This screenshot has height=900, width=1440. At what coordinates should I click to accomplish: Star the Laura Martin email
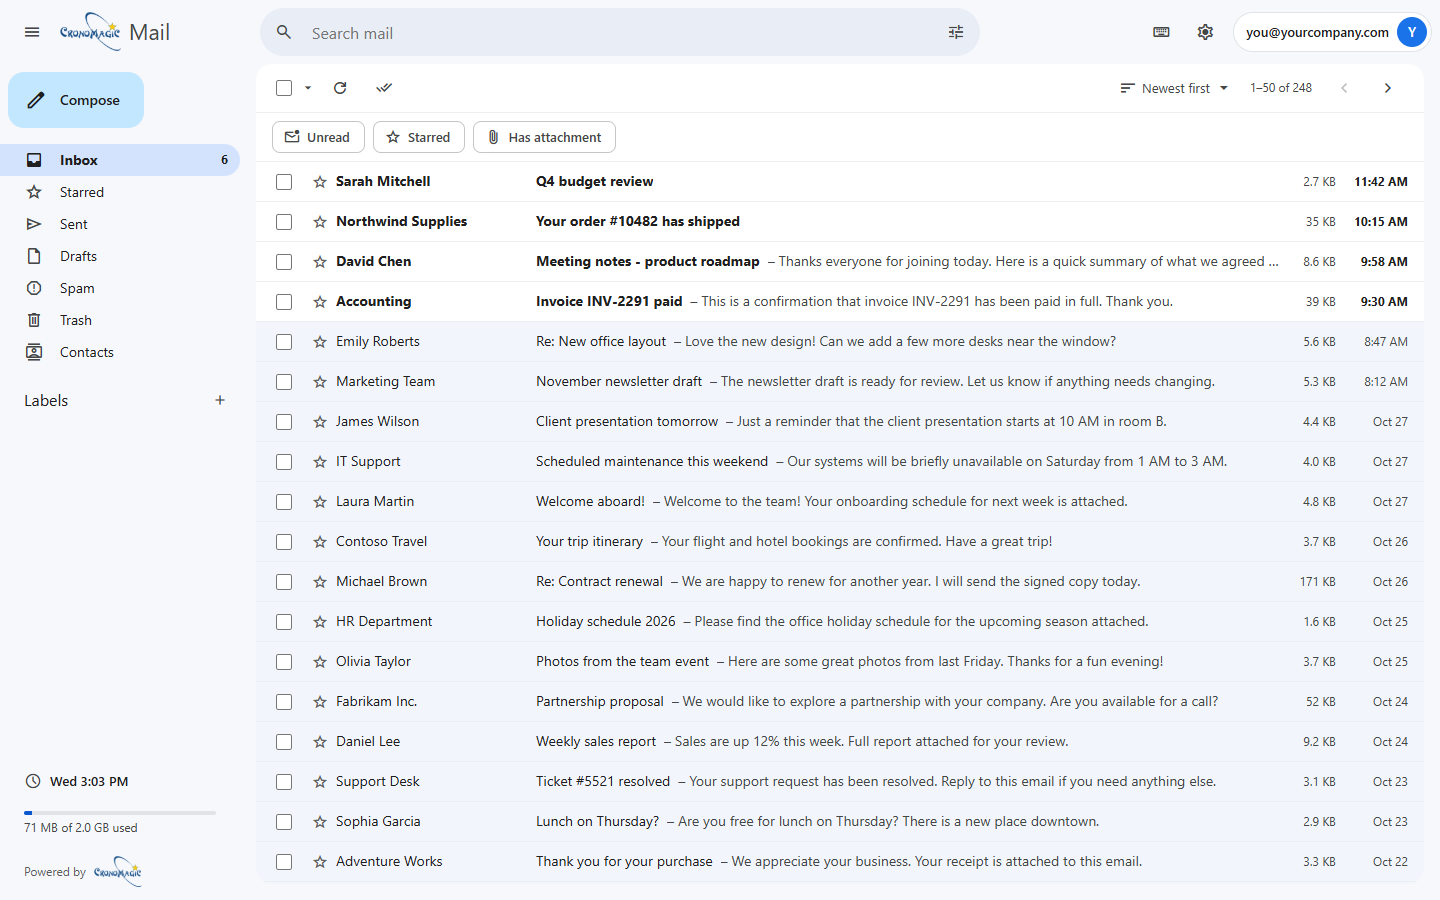(x=320, y=502)
